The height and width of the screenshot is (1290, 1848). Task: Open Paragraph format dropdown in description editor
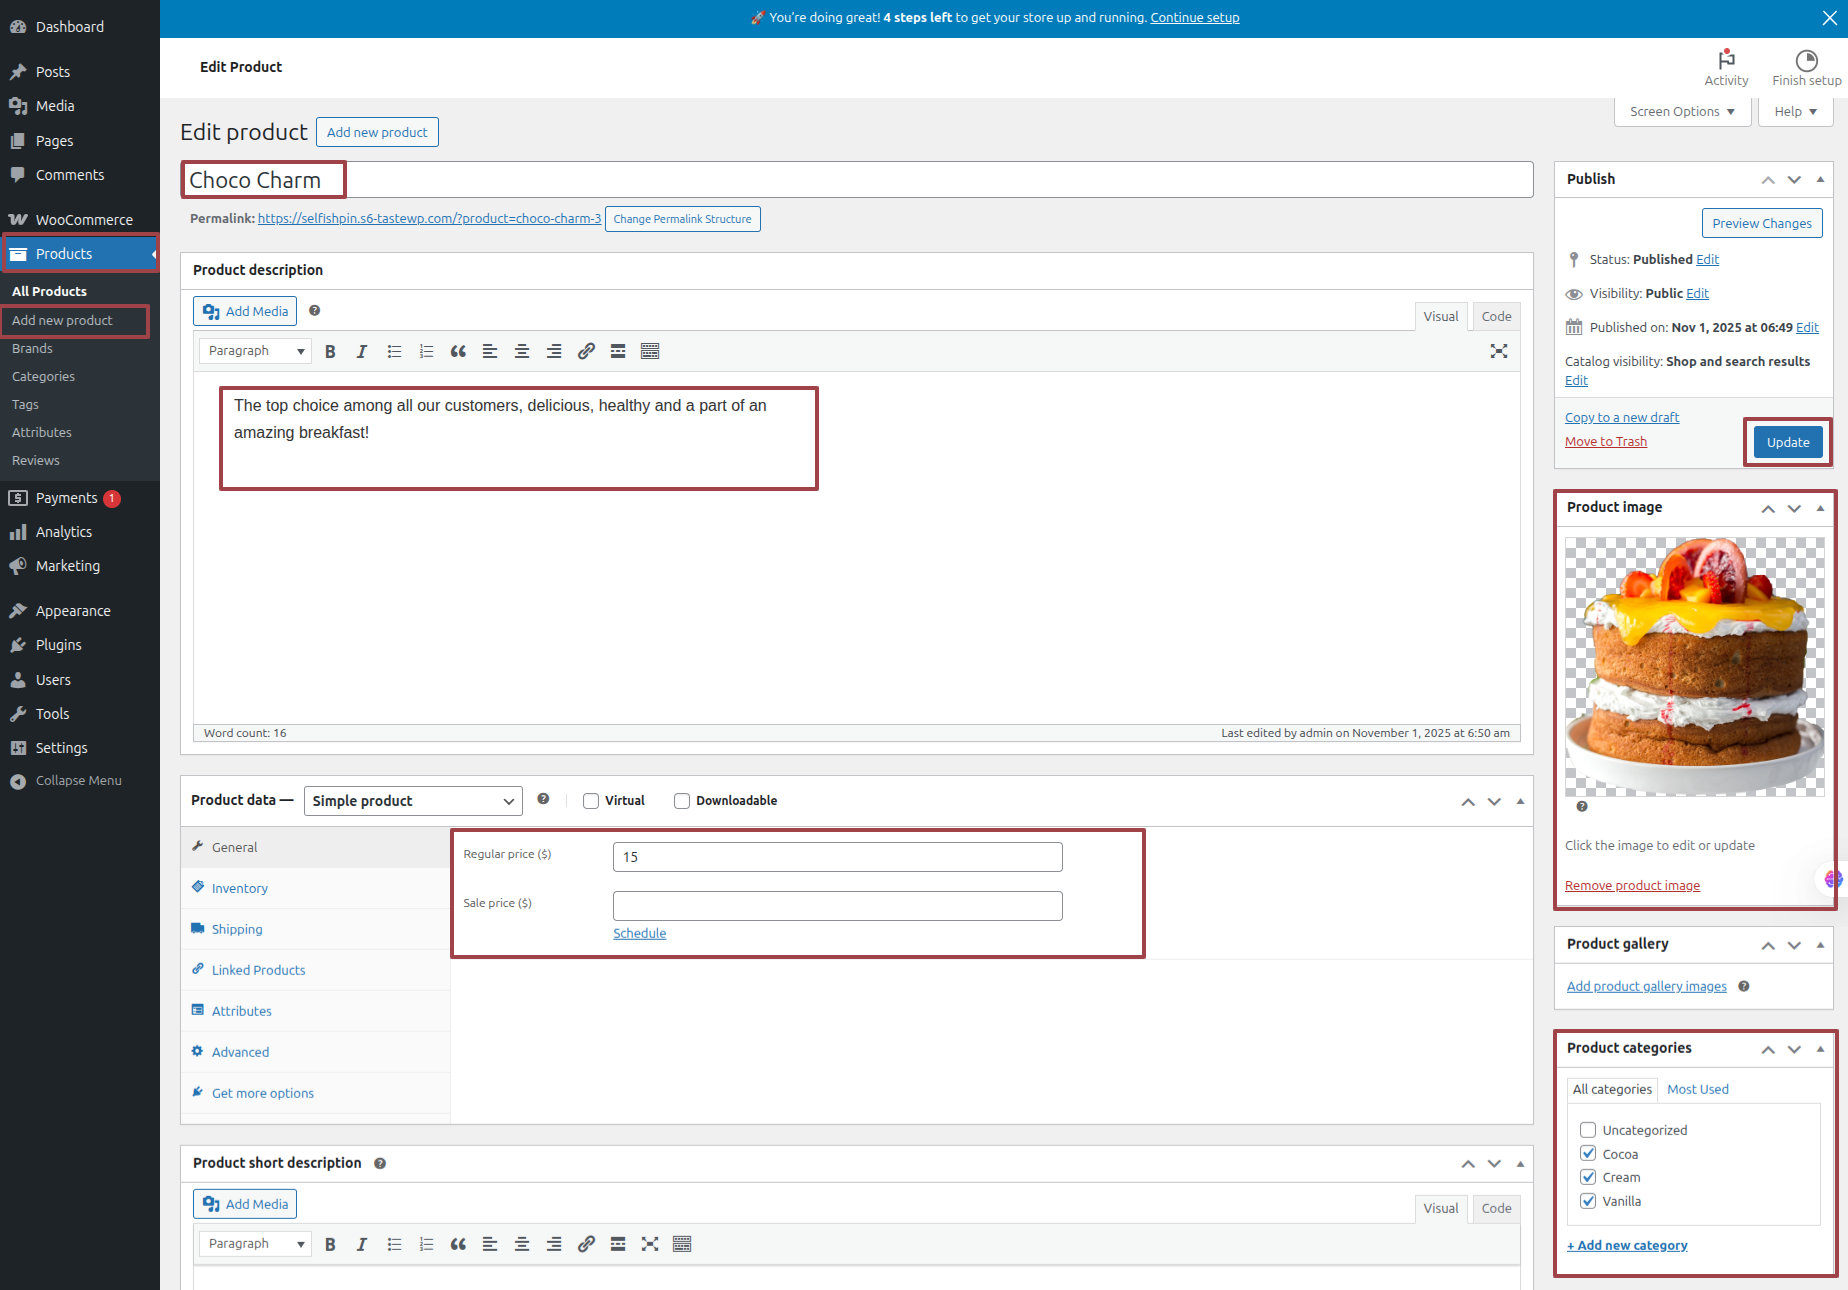point(255,351)
